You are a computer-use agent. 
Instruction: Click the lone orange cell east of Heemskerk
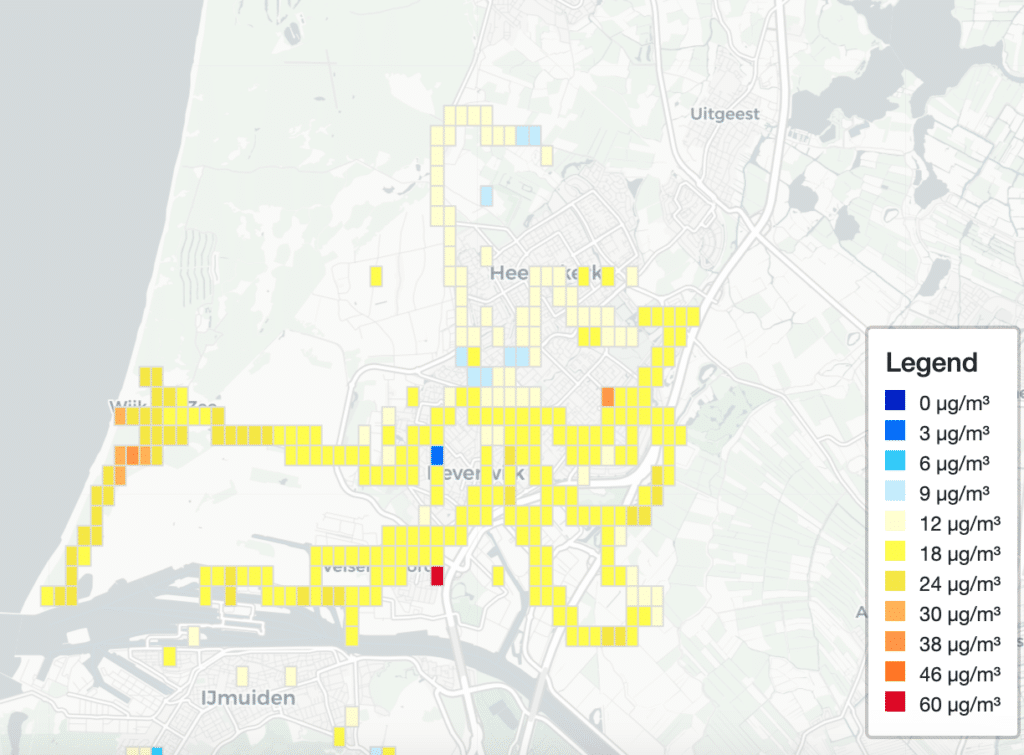click(608, 396)
